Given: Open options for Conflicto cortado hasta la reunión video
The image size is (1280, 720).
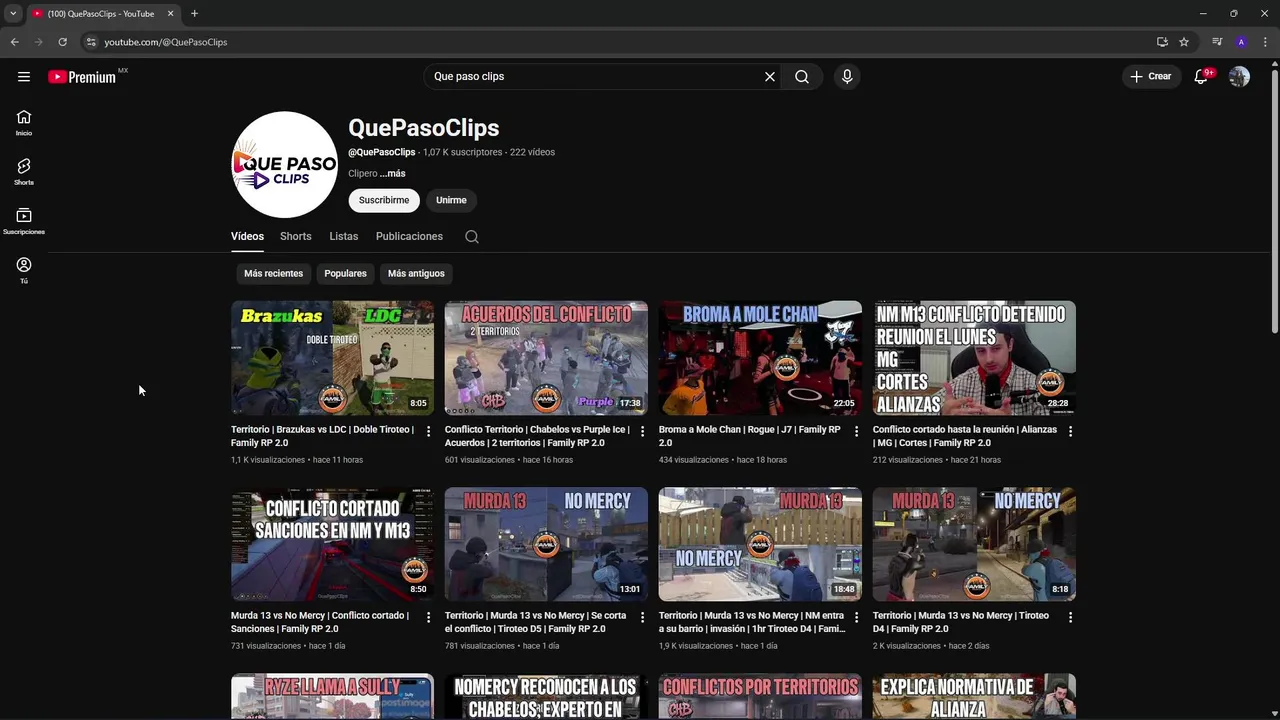Looking at the screenshot, I should click(x=1070, y=431).
